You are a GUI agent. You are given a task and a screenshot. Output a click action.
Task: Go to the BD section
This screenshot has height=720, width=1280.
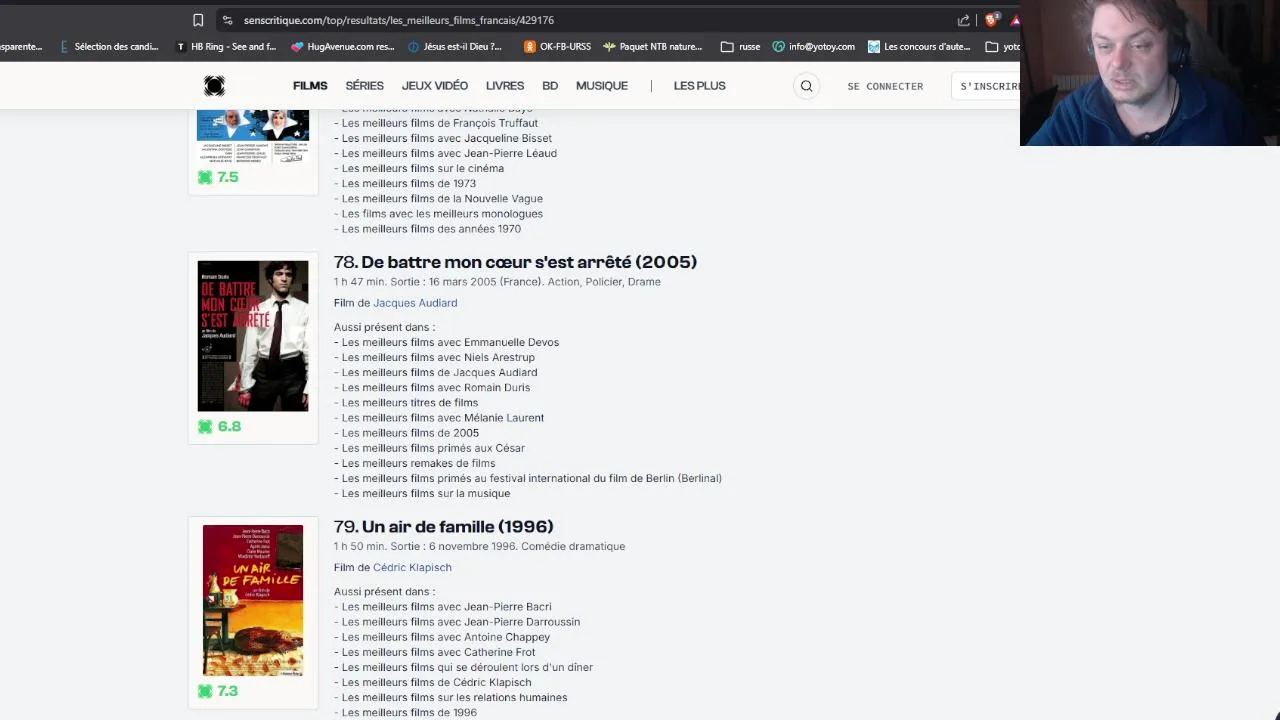(x=550, y=86)
